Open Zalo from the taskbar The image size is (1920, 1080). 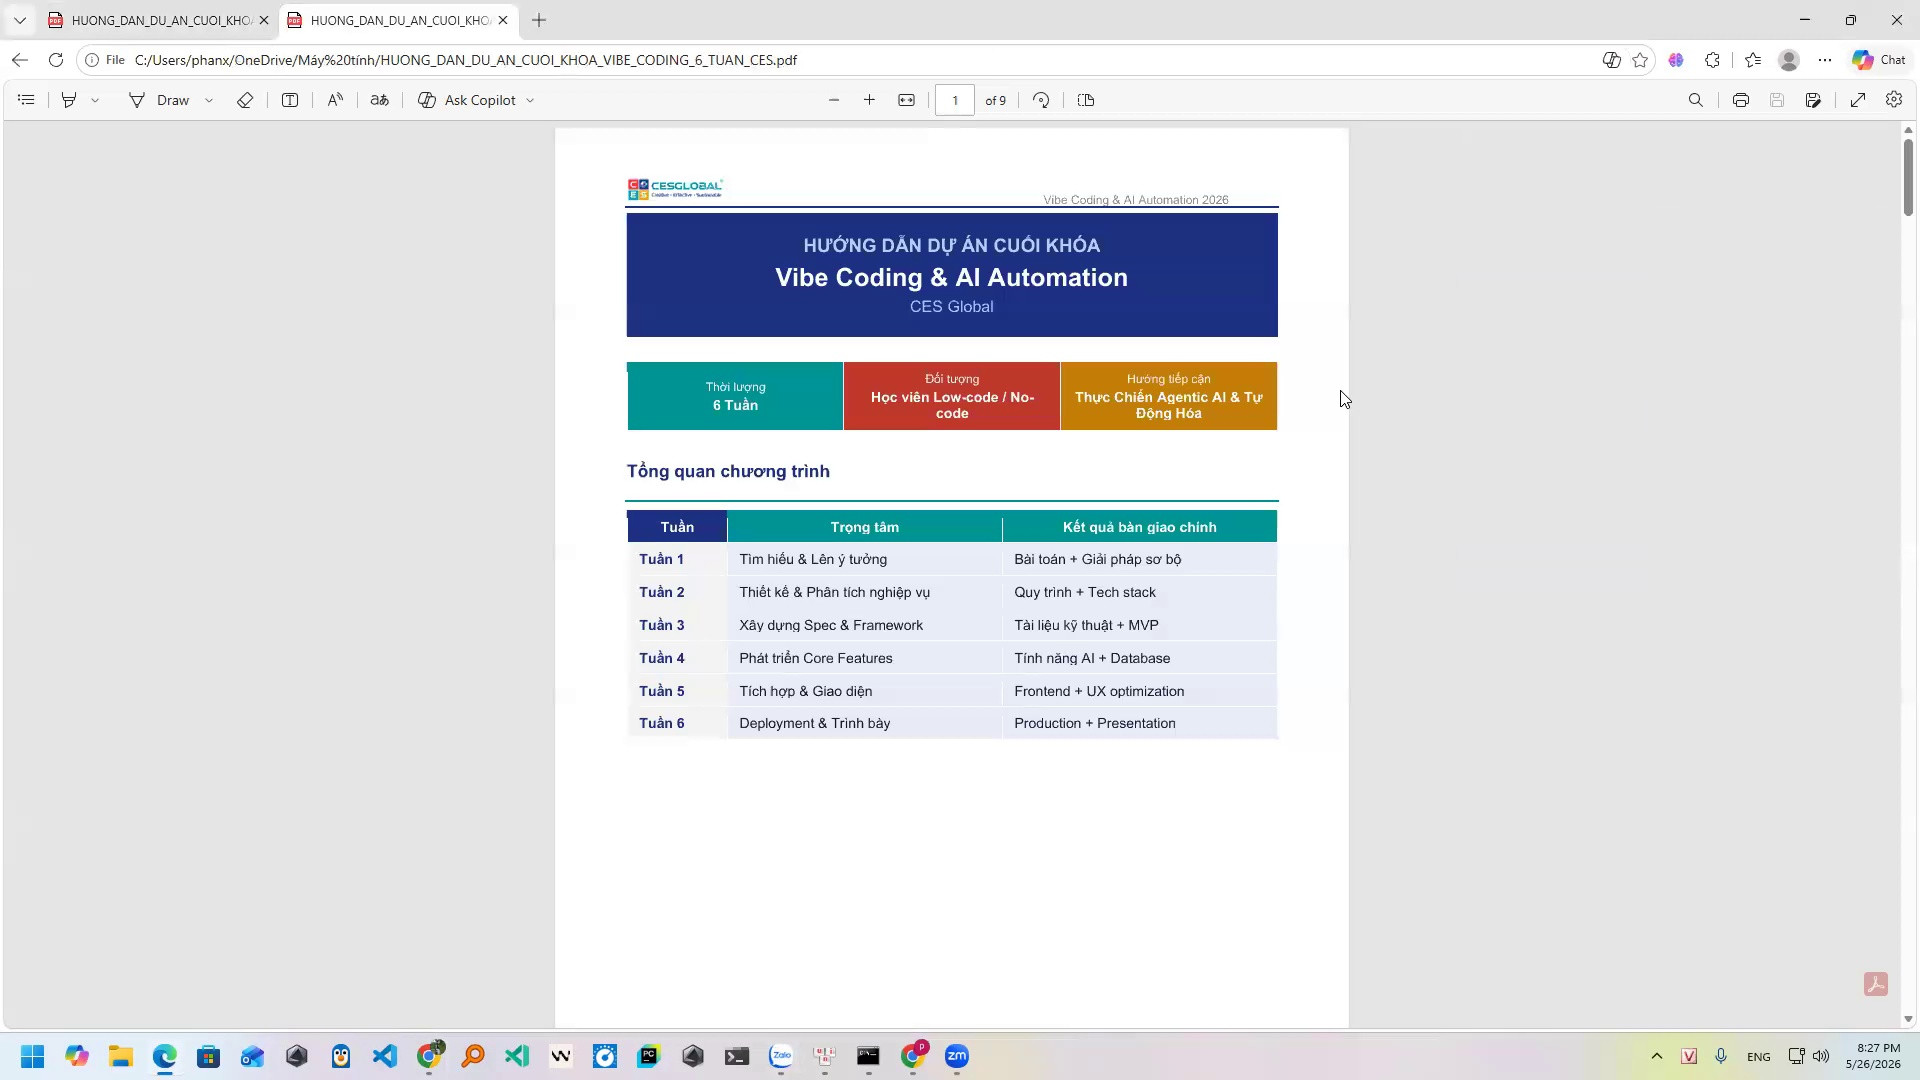point(781,1056)
